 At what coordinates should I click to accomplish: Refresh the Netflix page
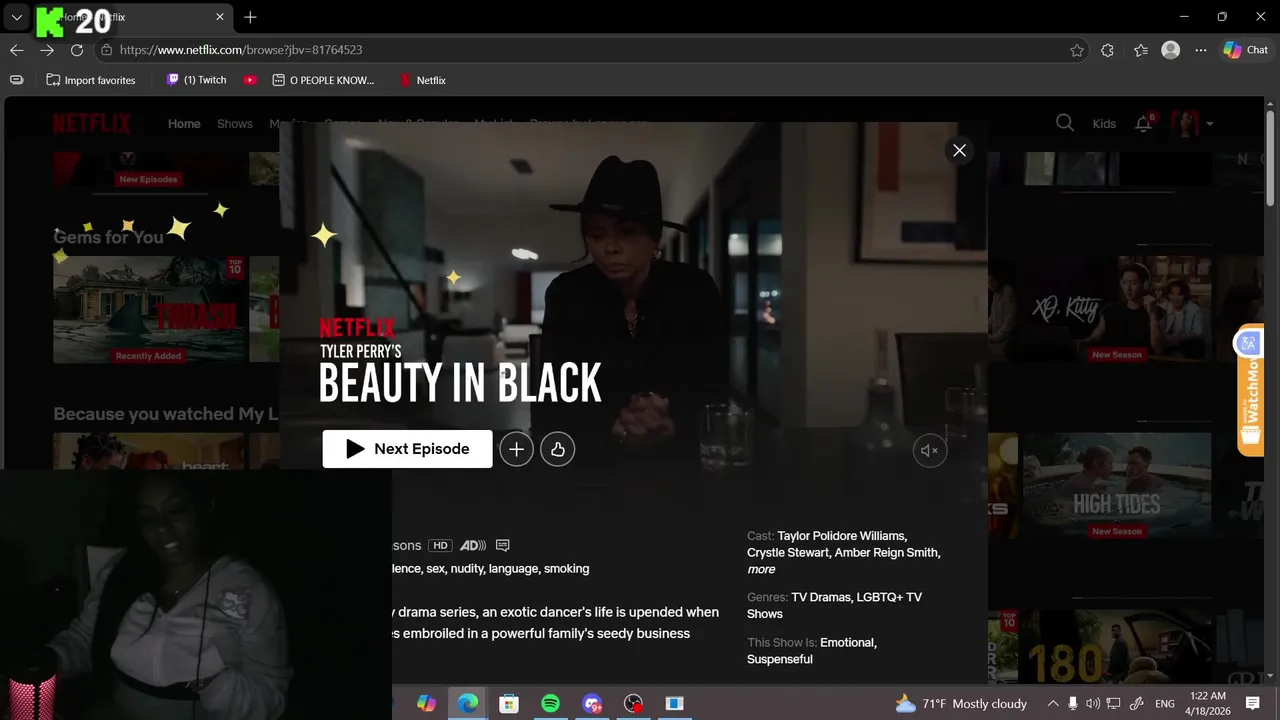pyautogui.click(x=77, y=50)
